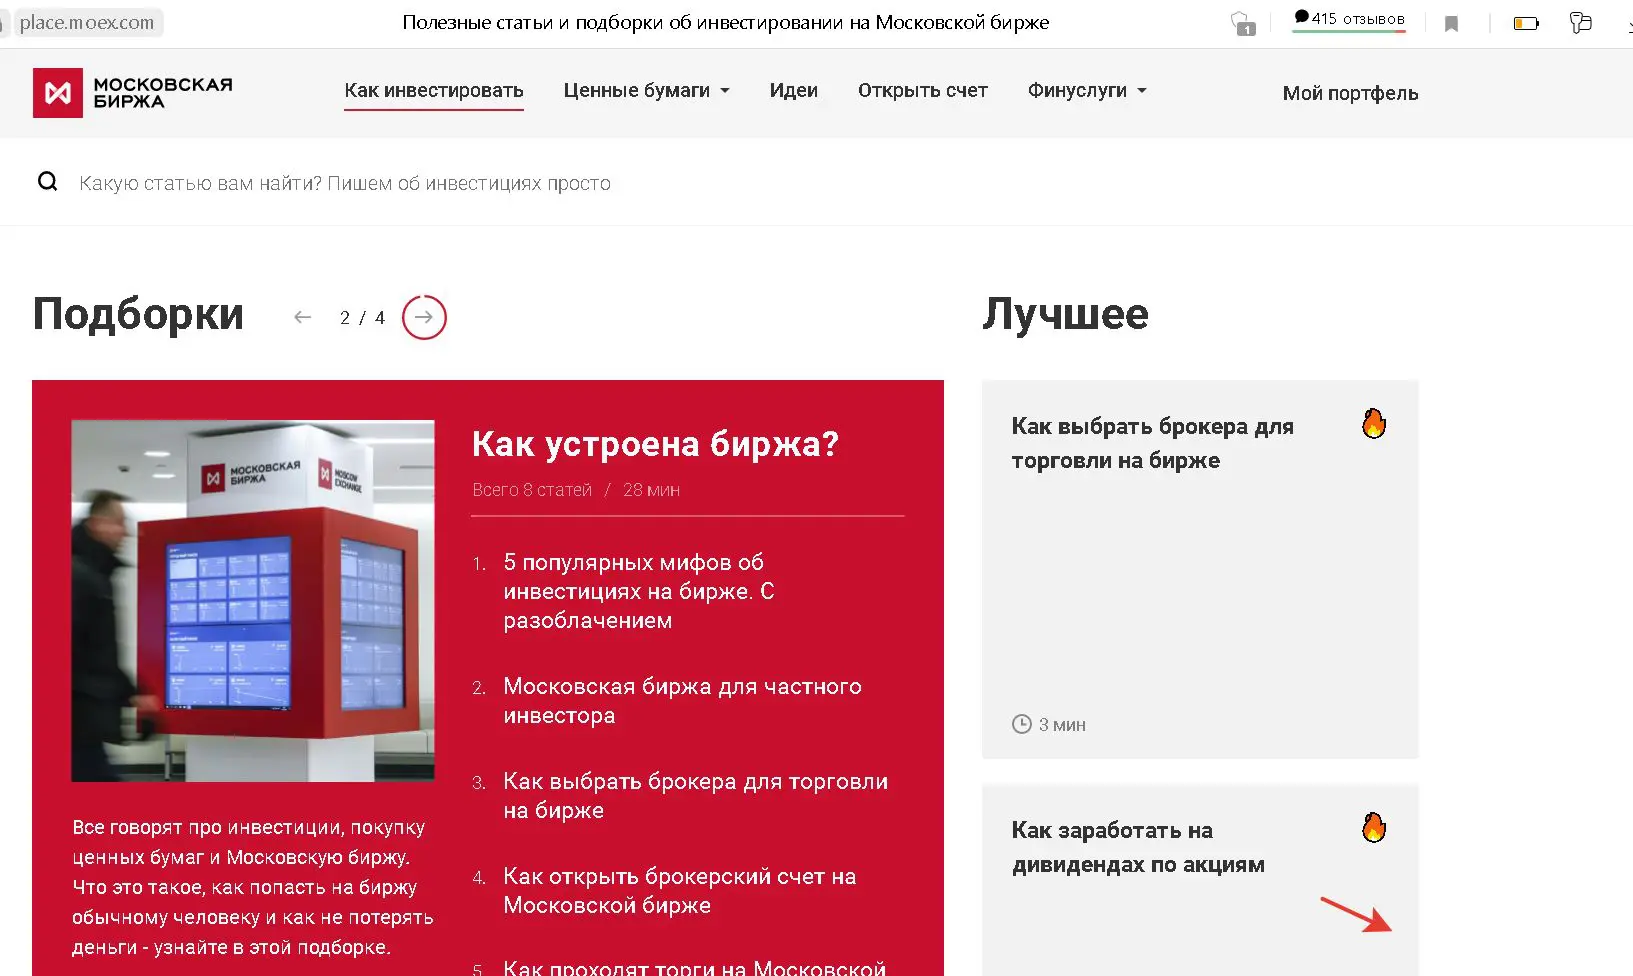This screenshot has width=1633, height=976.
Task: Click the slide counter 2 / 4
Action: click(x=362, y=318)
